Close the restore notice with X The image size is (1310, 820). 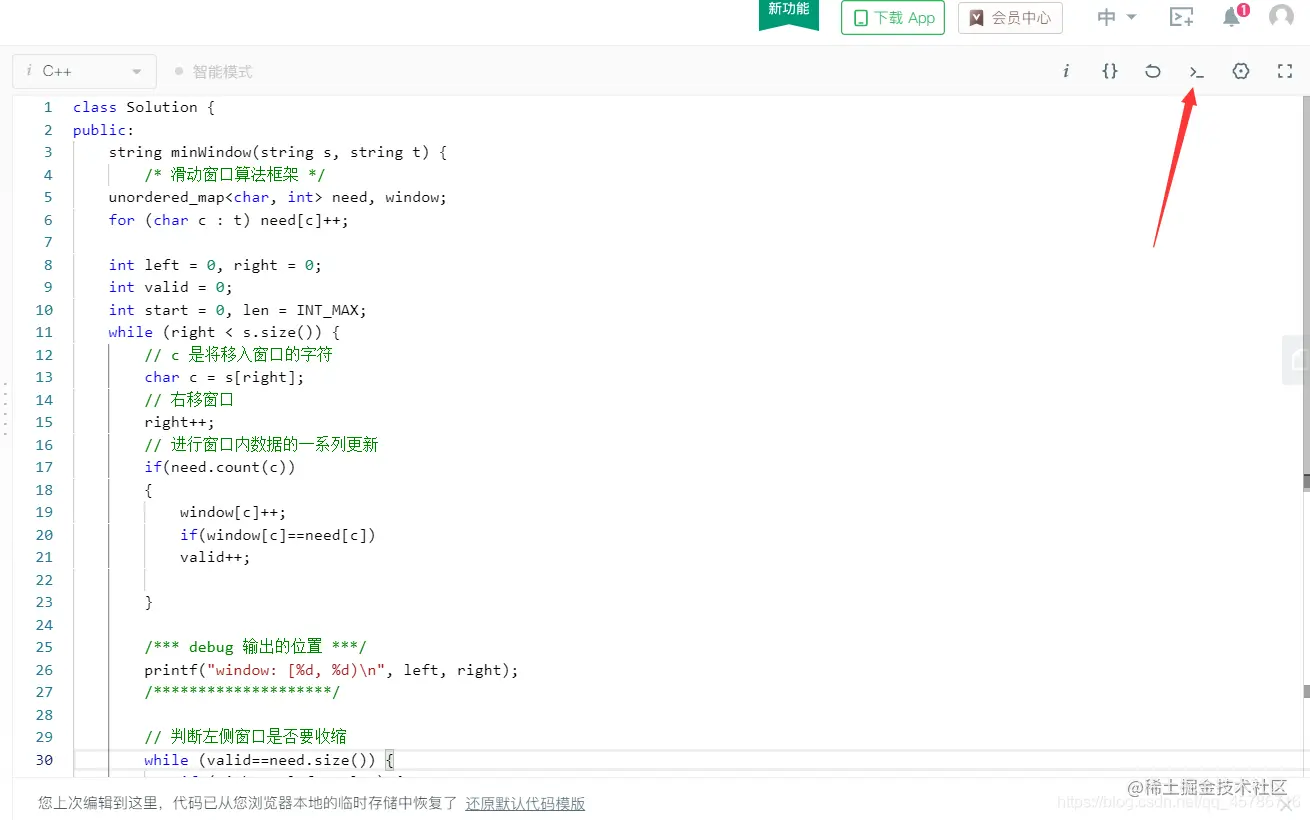(1286, 804)
